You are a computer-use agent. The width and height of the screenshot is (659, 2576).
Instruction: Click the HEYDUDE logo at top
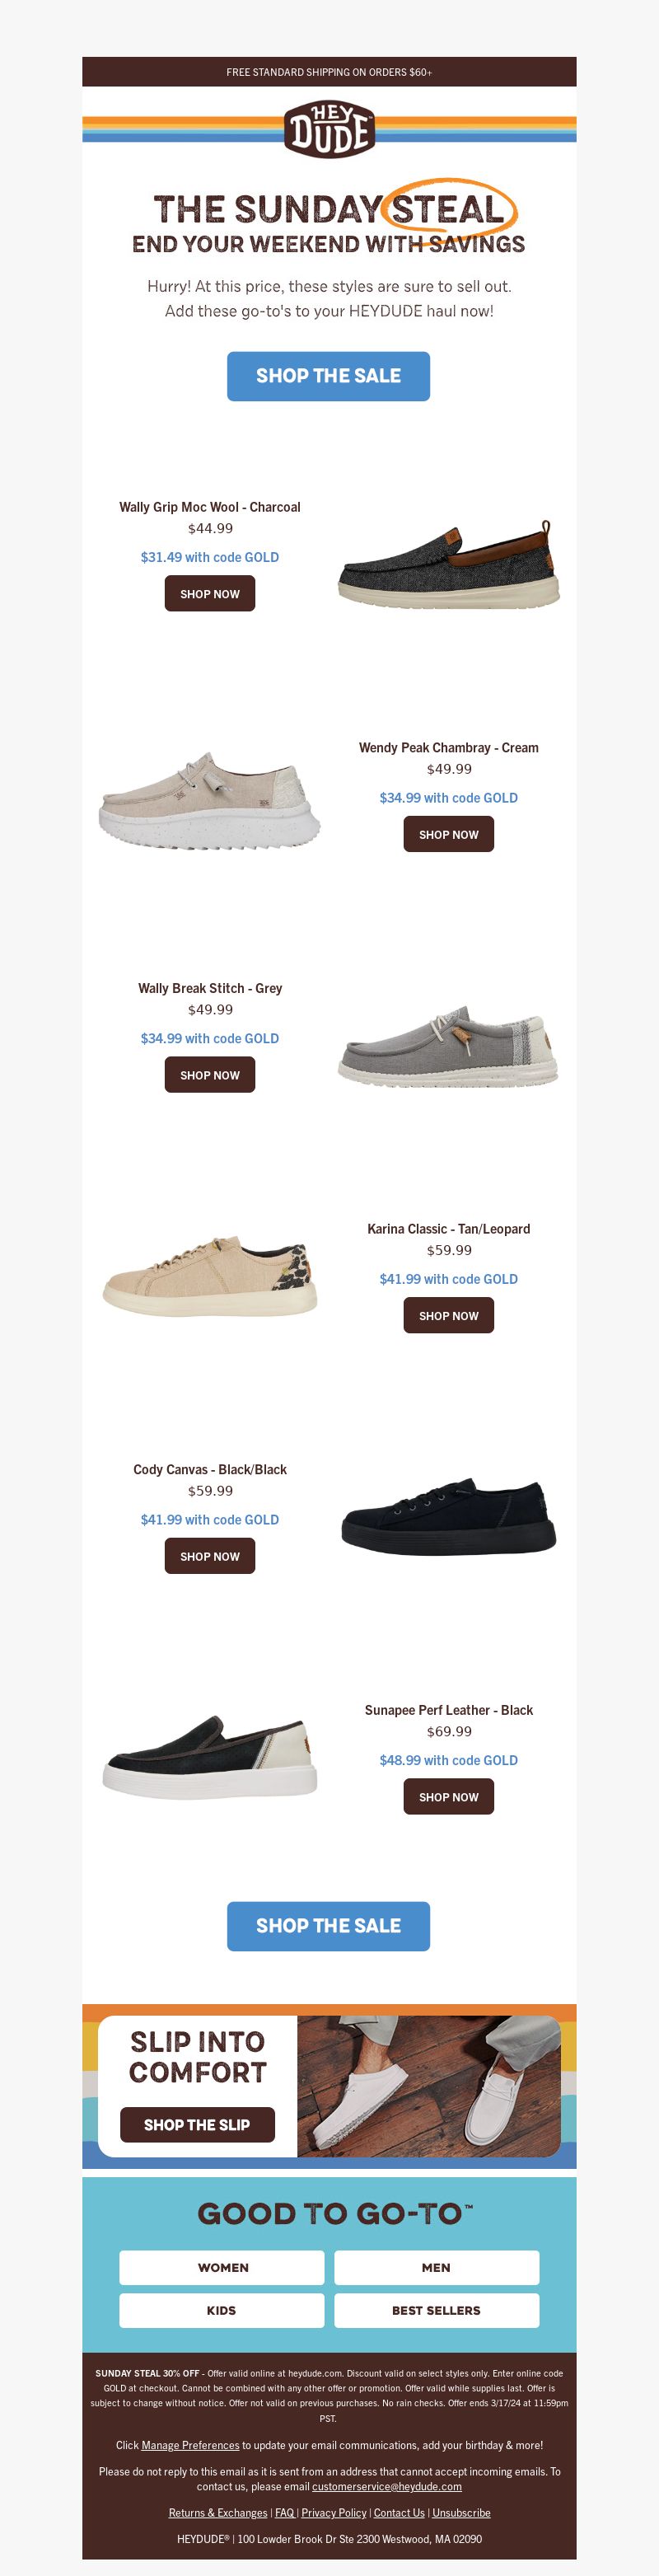329,129
